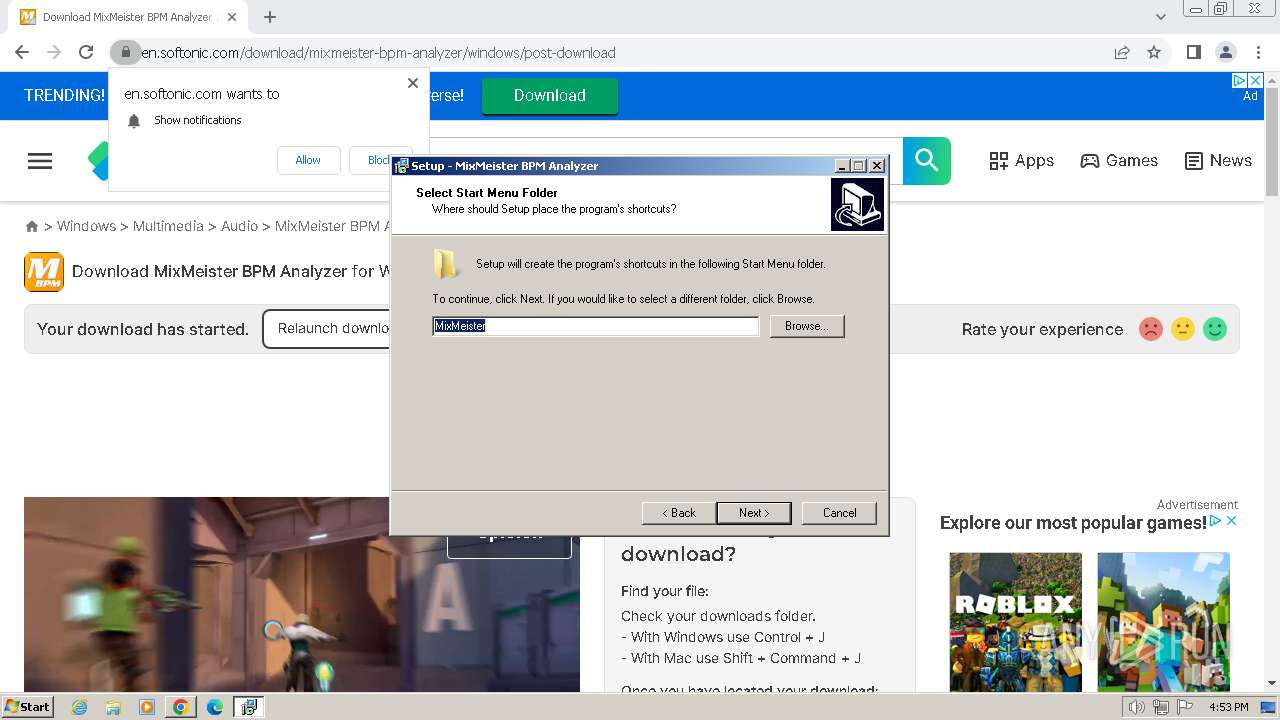Click the 4:53 PM system clock
1280x720 pixels.
click(1228, 707)
